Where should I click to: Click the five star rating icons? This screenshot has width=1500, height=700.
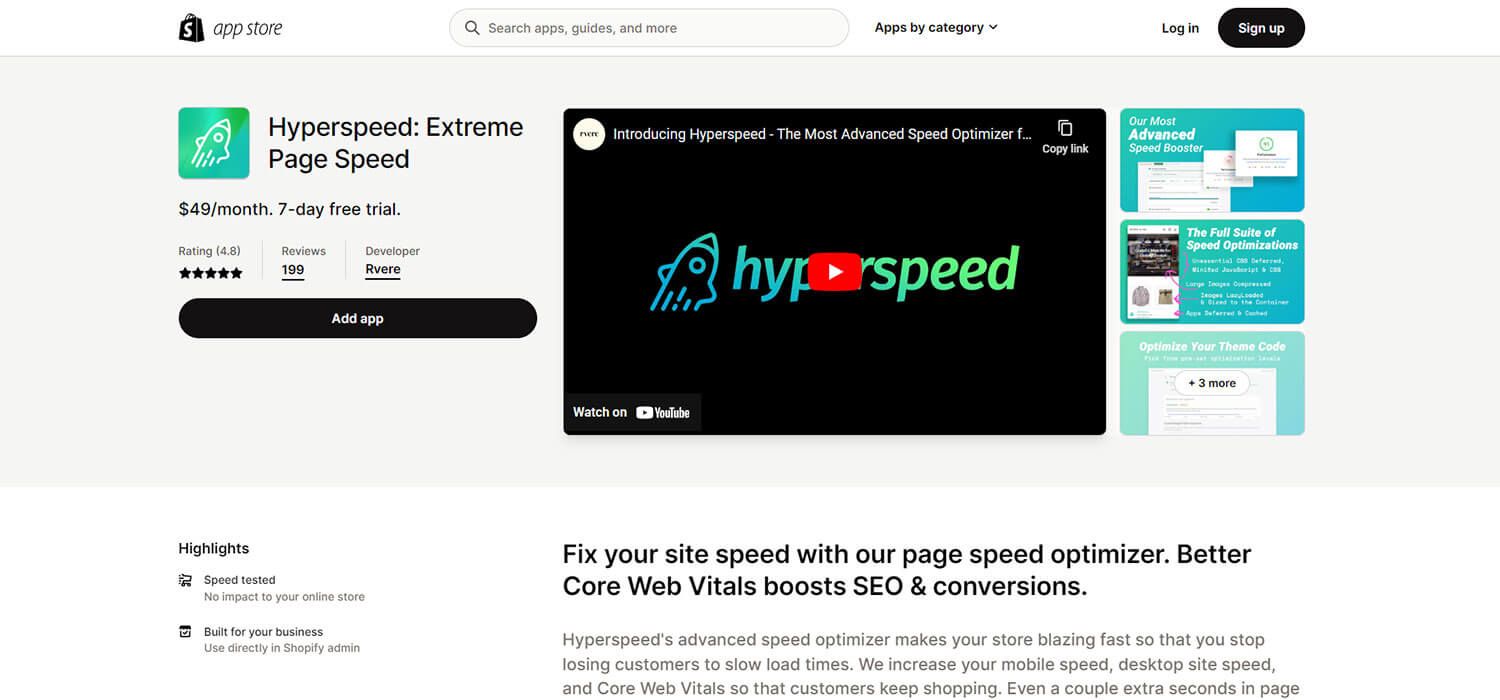pyautogui.click(x=211, y=273)
